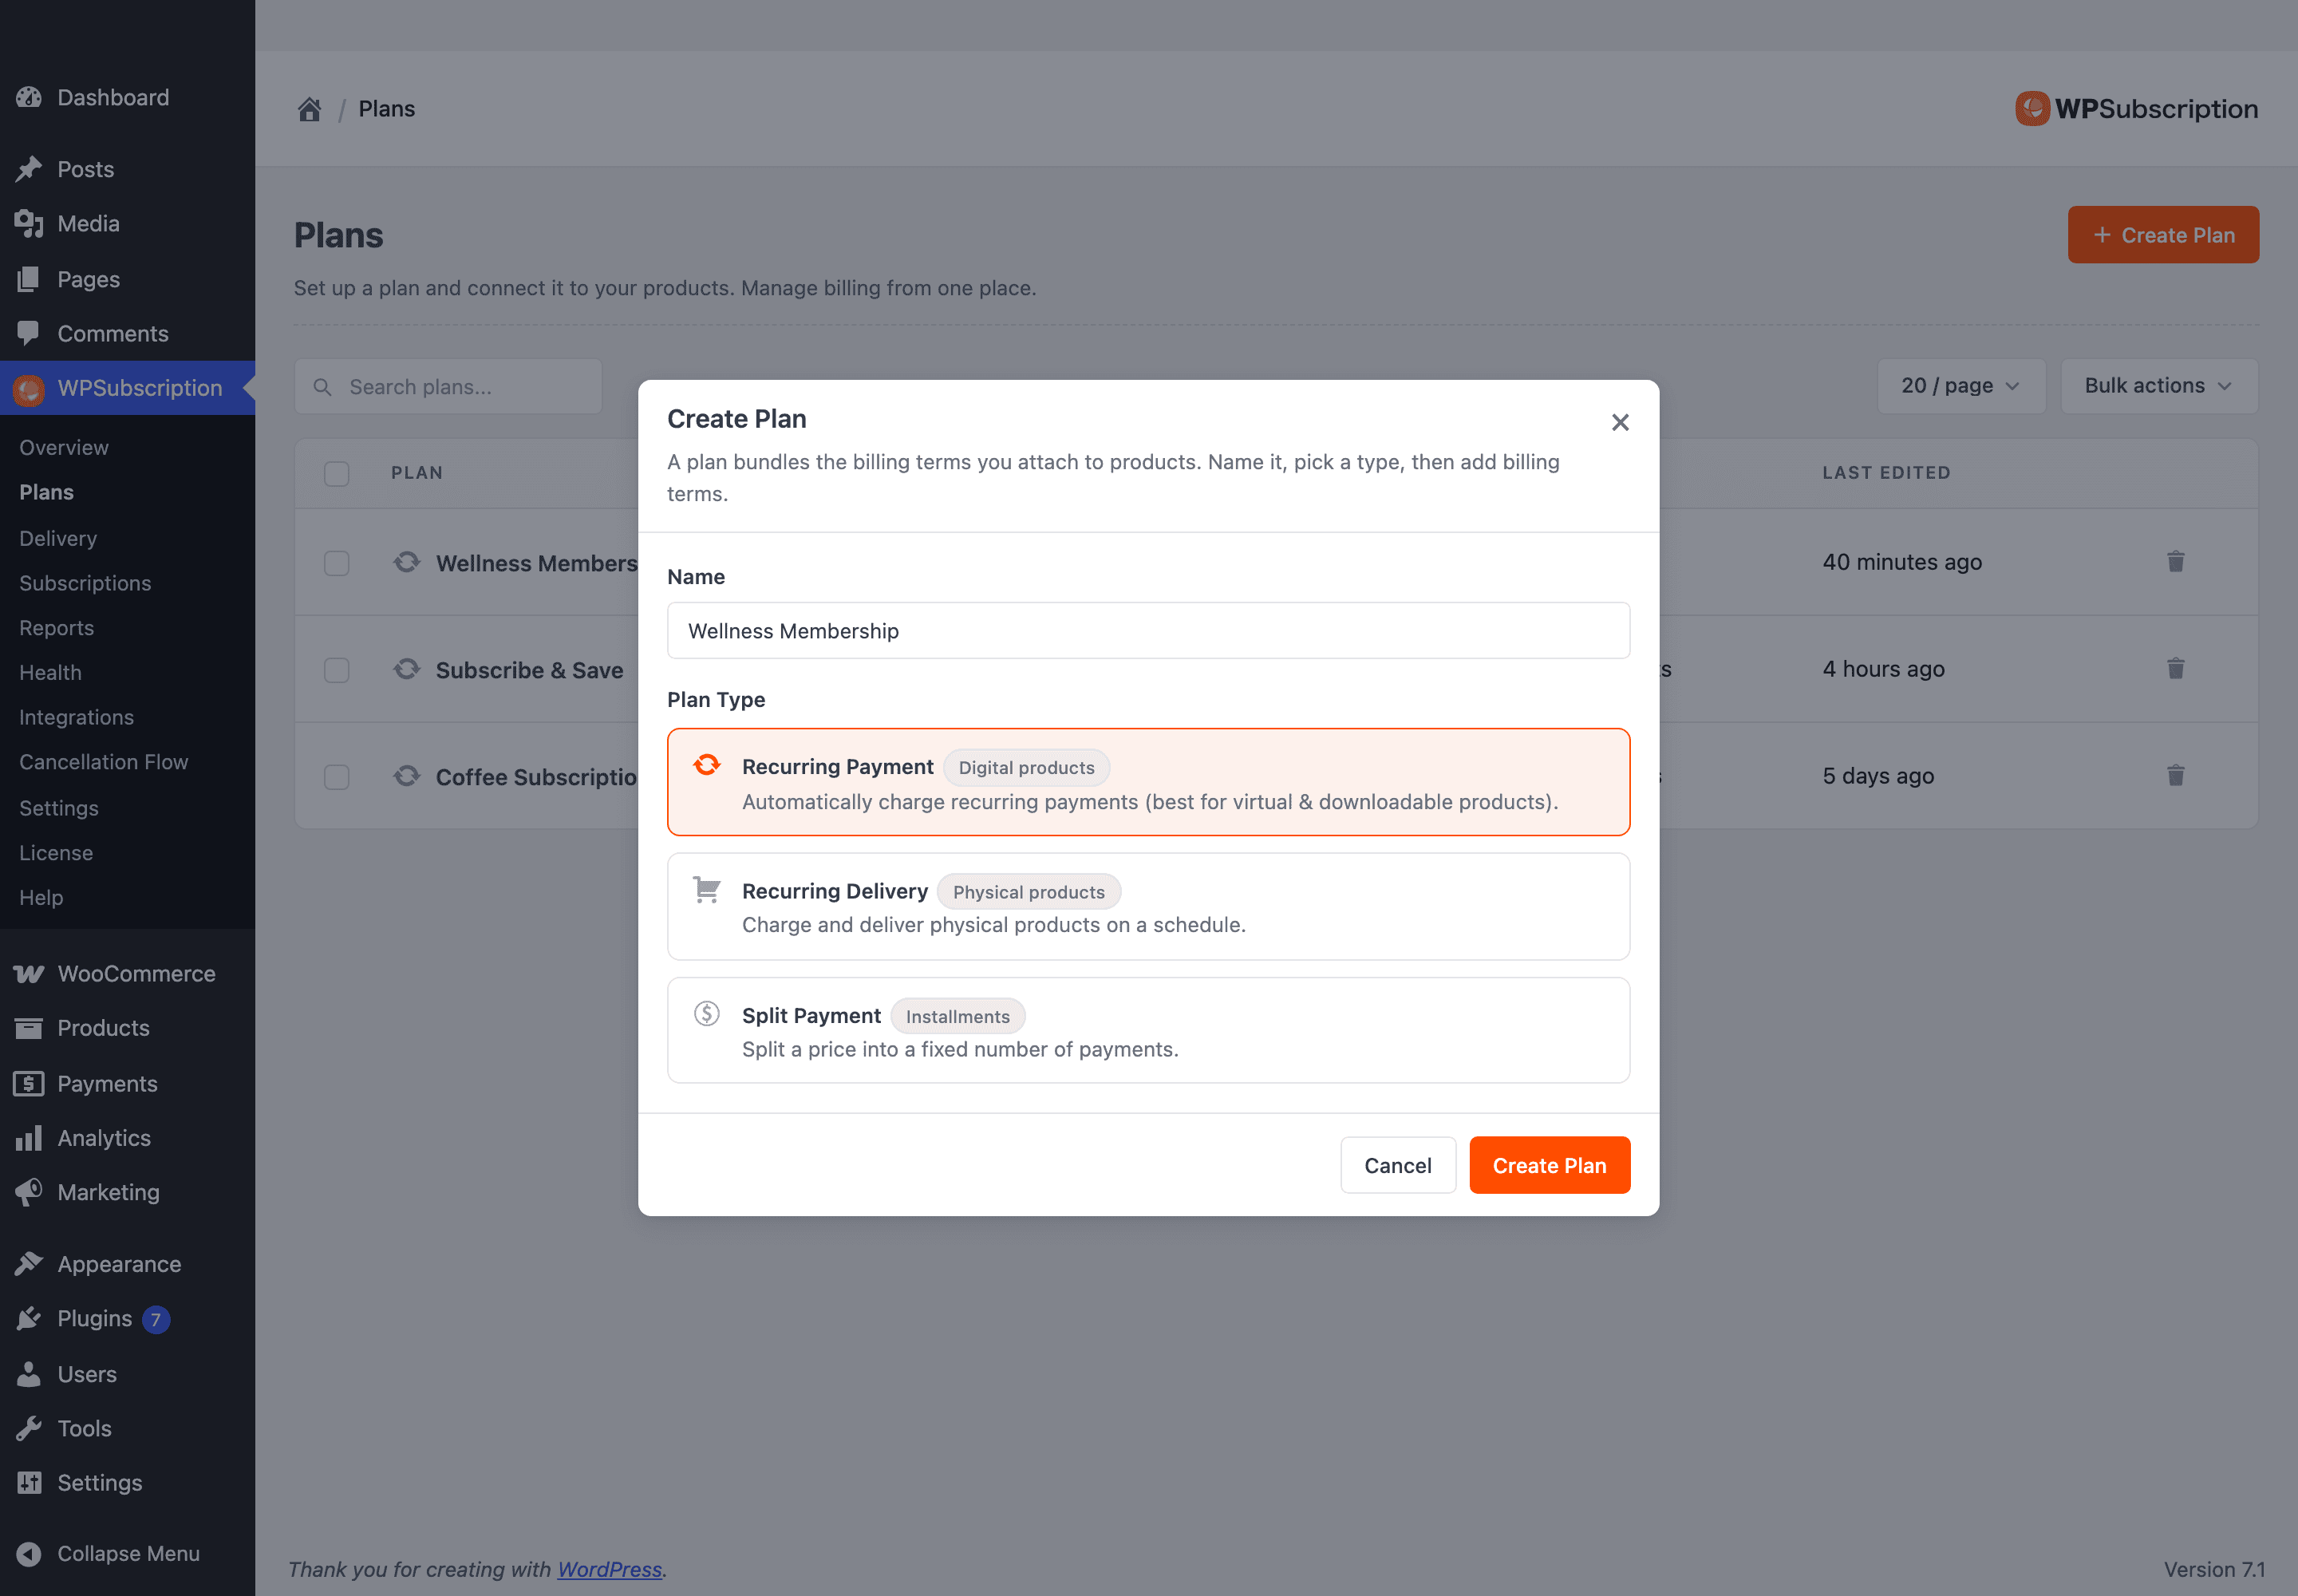
Task: Click the Tools wrench icon
Action: [x=29, y=1428]
